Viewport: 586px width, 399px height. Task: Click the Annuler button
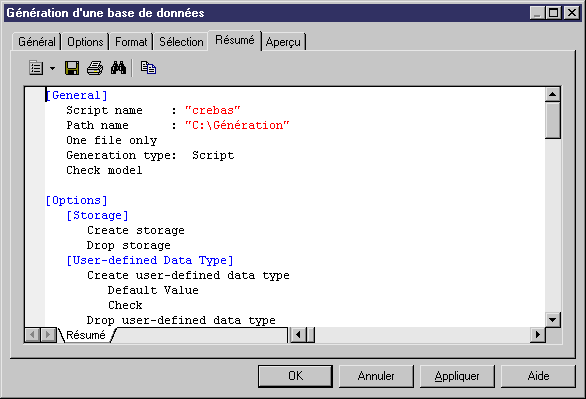point(376,376)
